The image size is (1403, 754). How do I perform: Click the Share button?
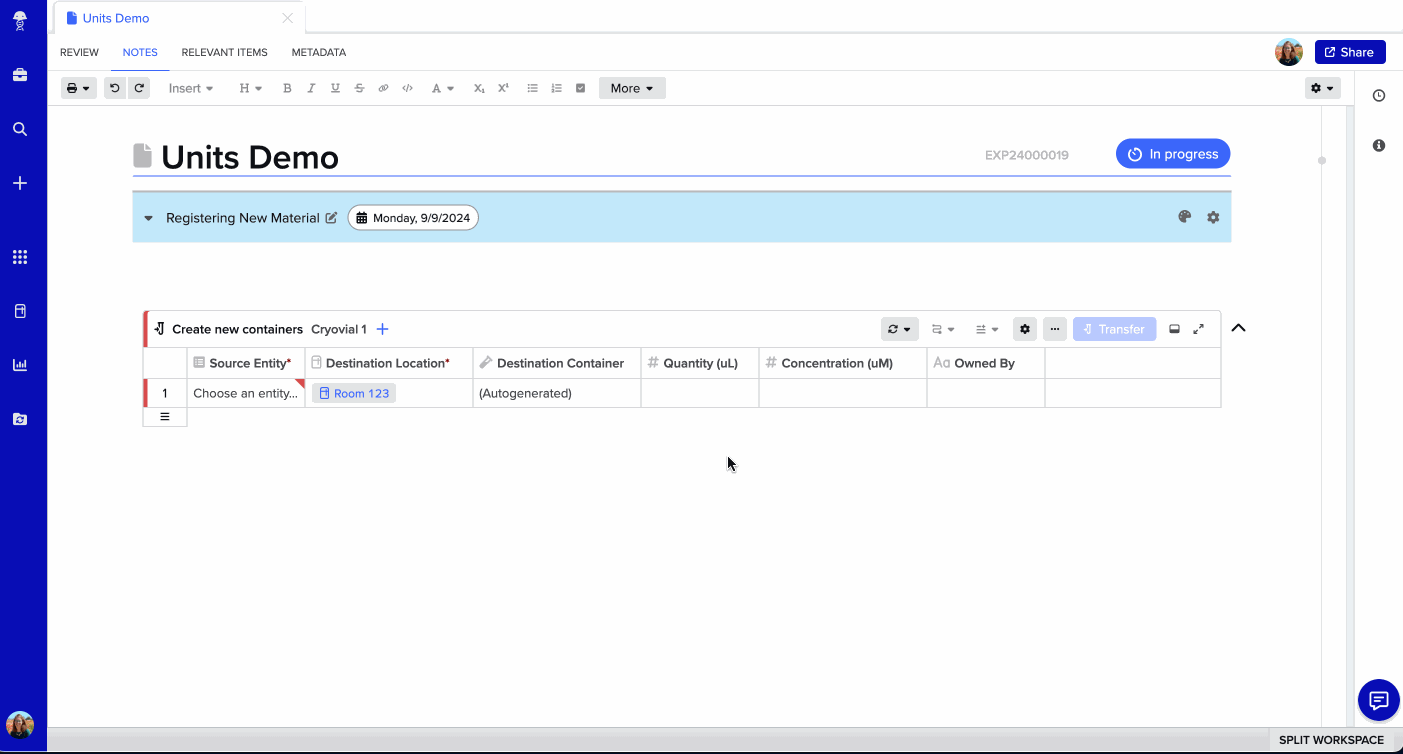click(1350, 52)
